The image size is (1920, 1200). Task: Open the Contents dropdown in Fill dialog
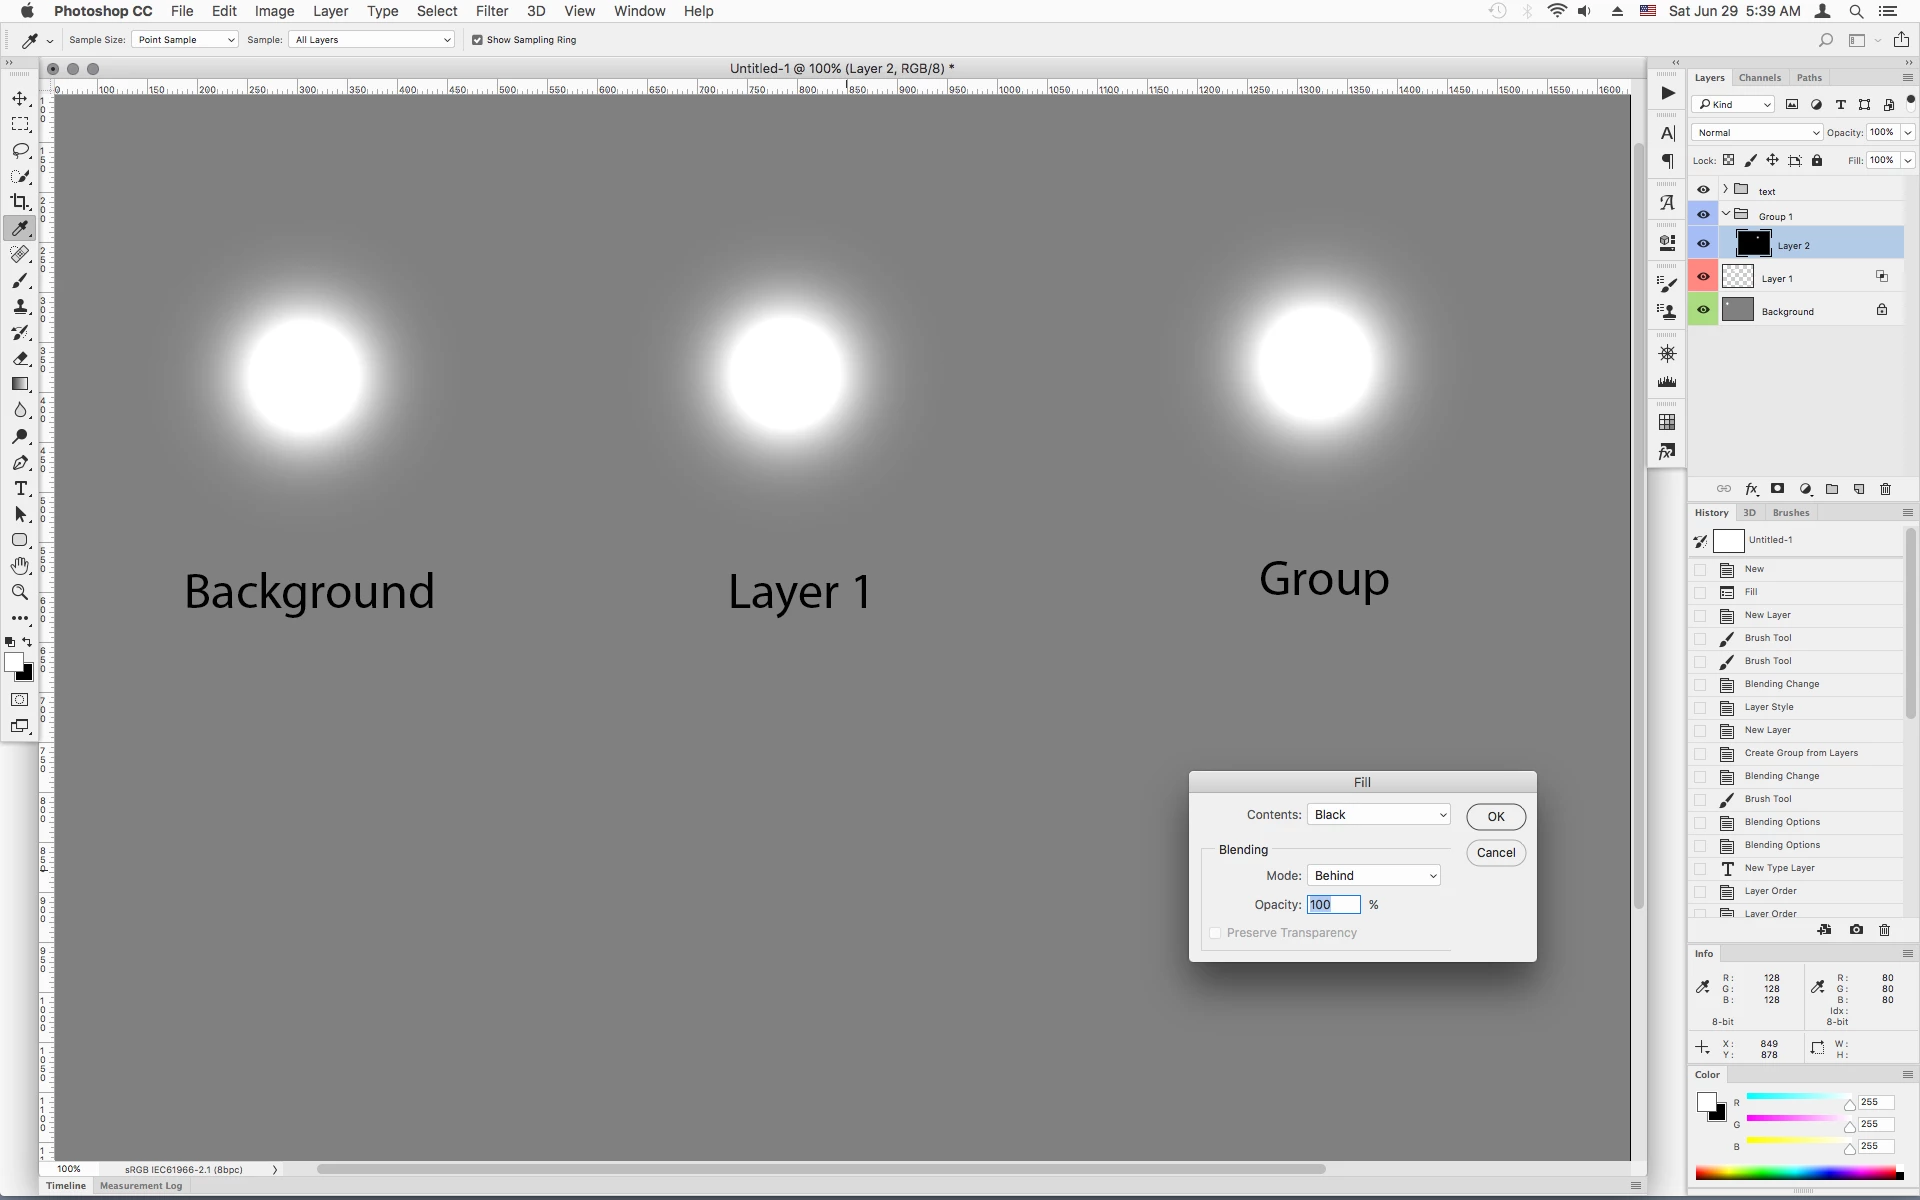pos(1378,815)
